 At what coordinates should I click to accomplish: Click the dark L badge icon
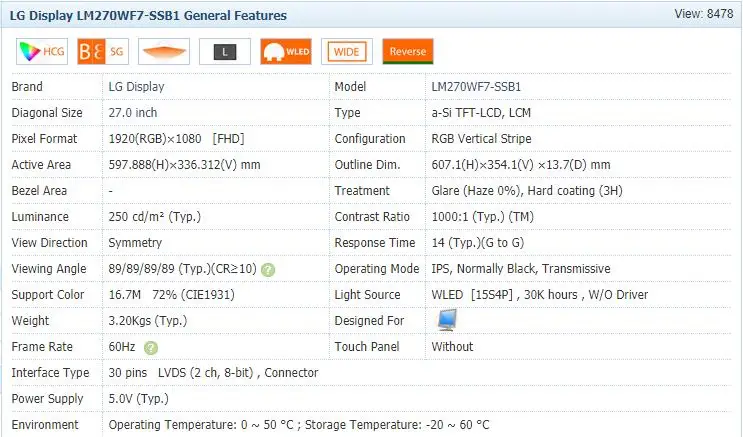tap(225, 51)
